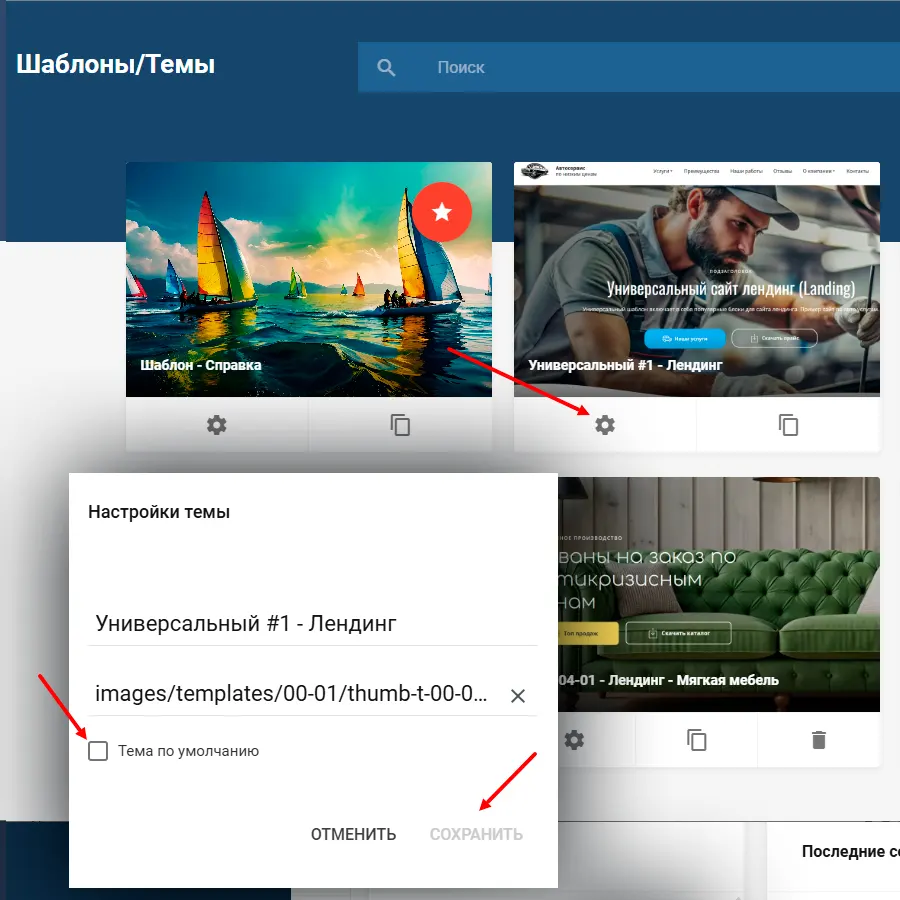Image resolution: width=900 pixels, height=900 pixels.
Task: Click the star badge on Шаблон - Справка
Action: click(x=441, y=211)
